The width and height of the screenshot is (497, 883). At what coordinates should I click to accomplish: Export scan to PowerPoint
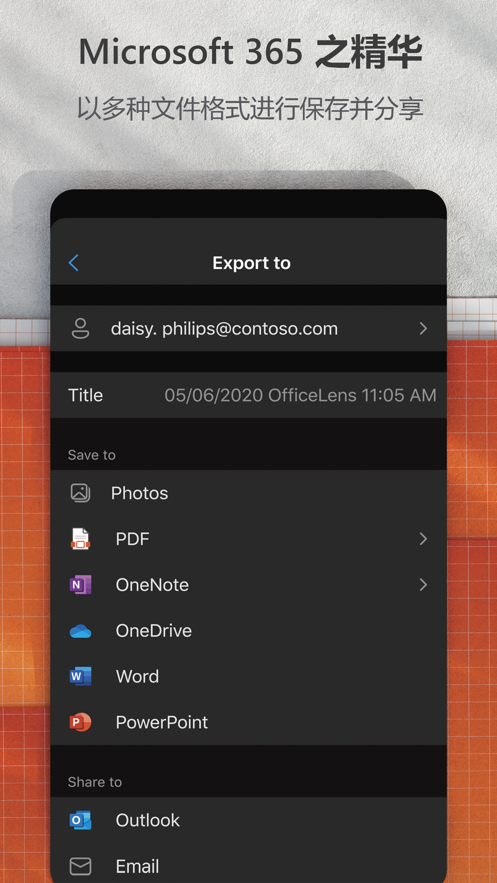248,722
